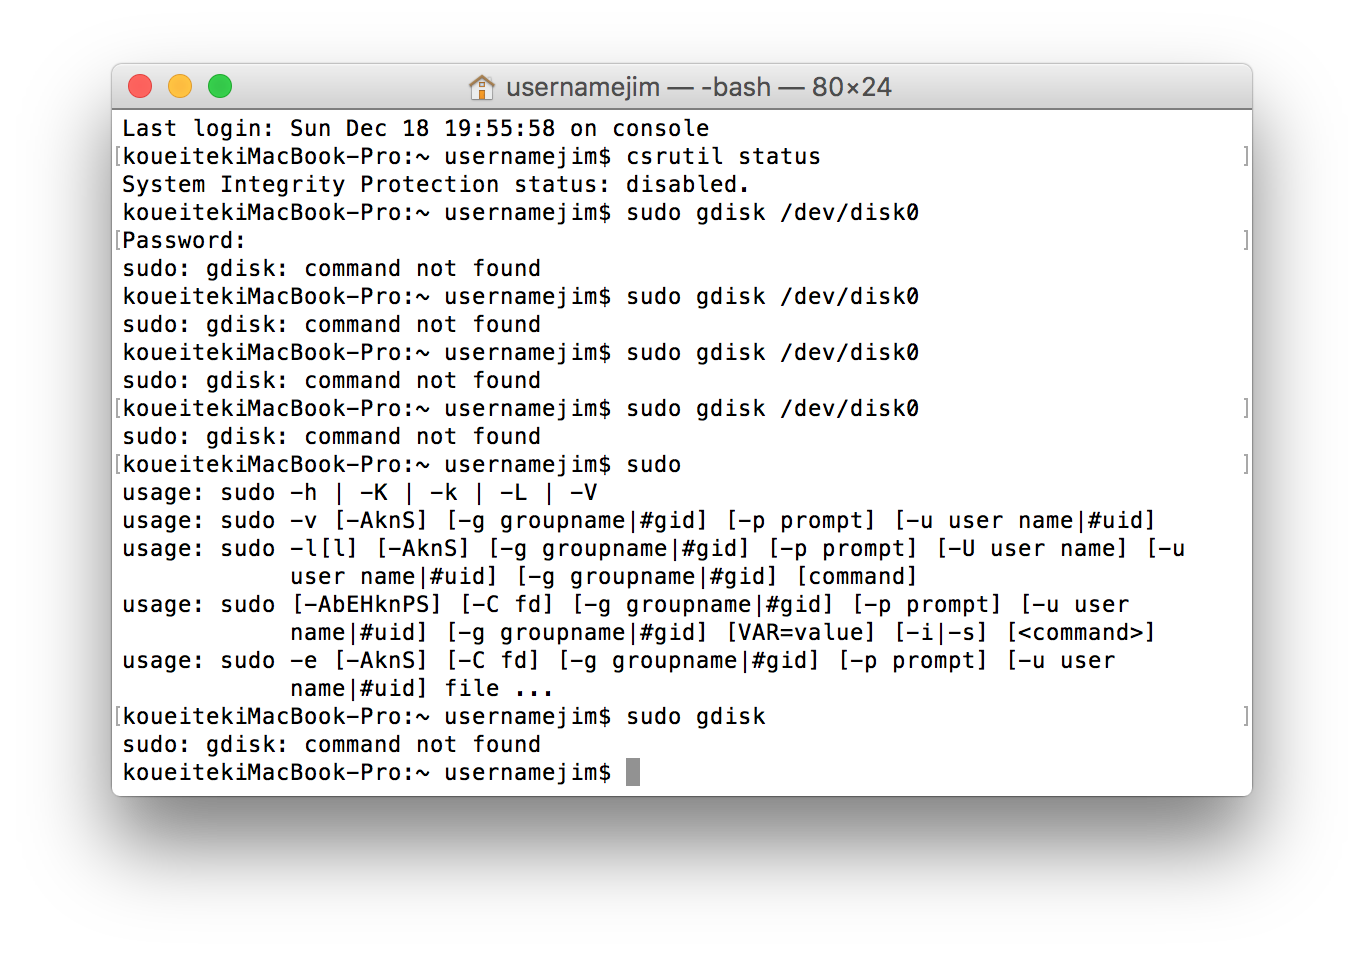Click the home folder icon in title bar
This screenshot has width=1364, height=956.
(x=482, y=87)
